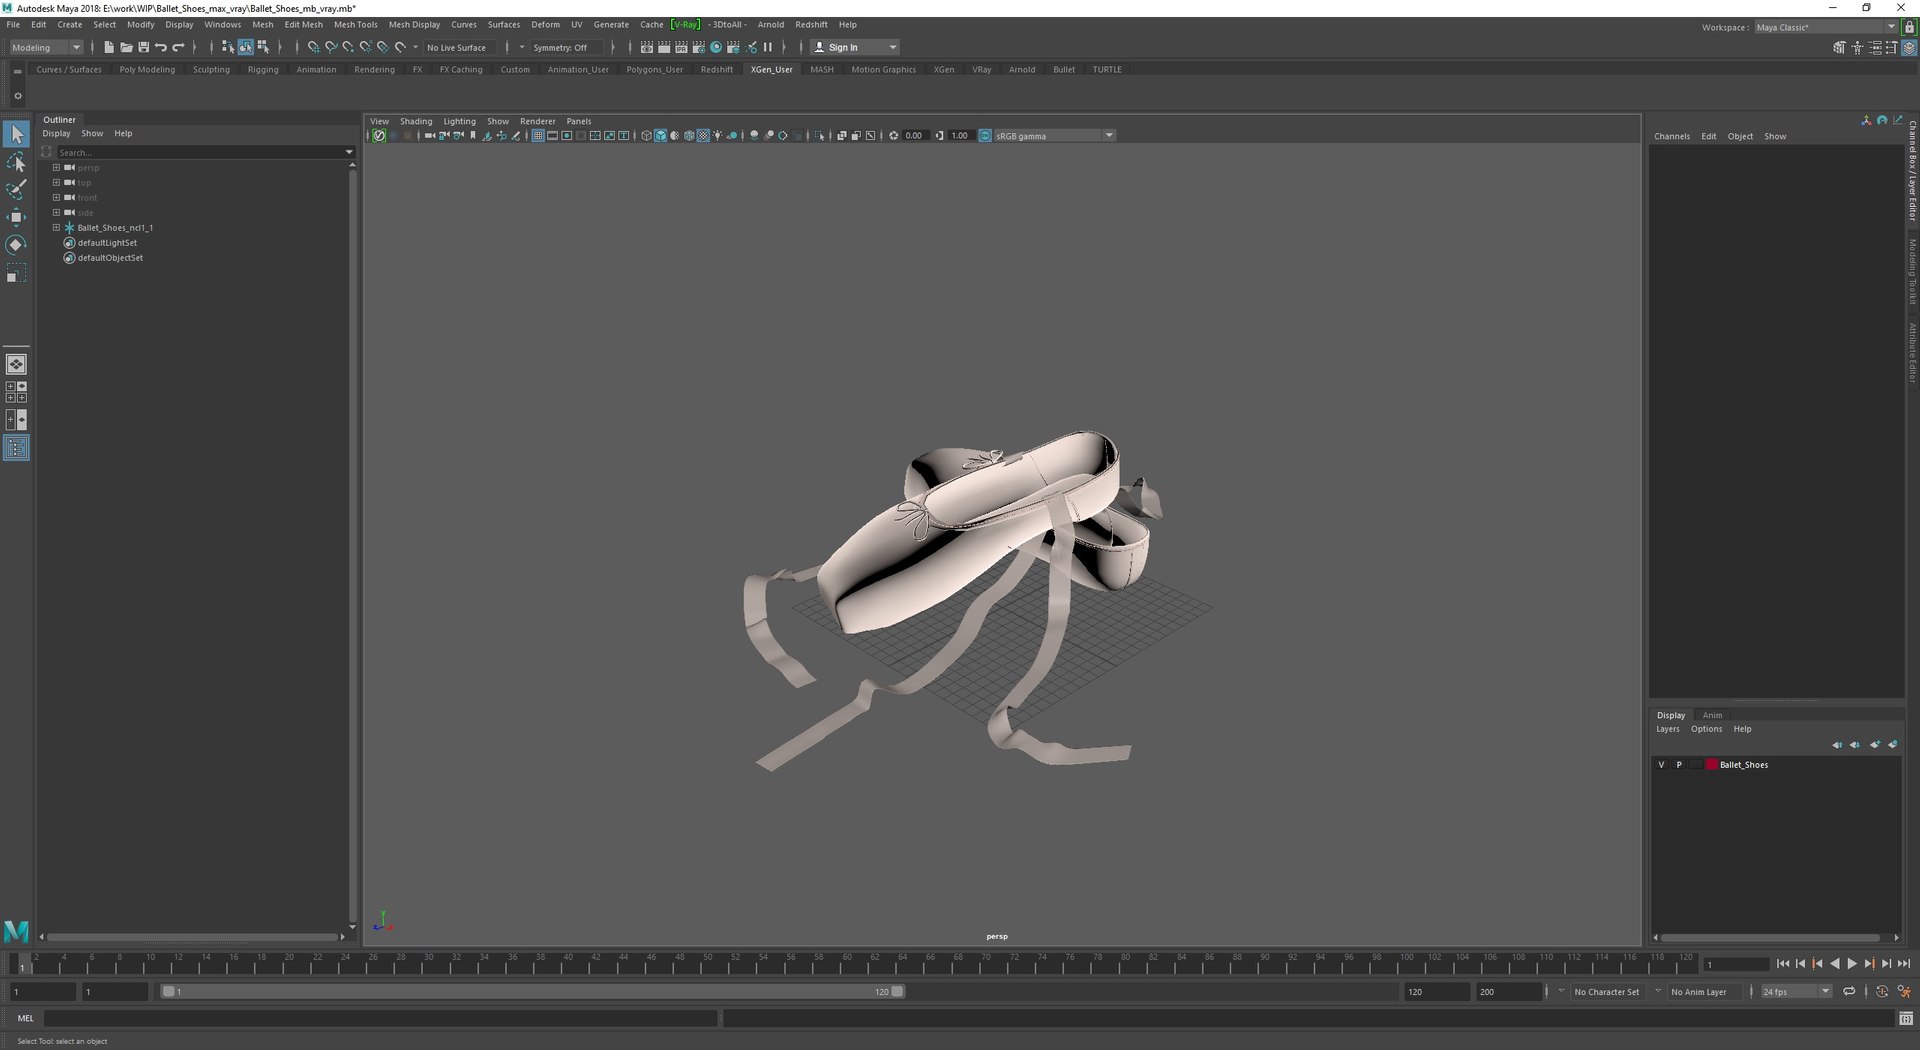Expand the Ballet_Shoes_ncl1_1 node
Image resolution: width=1920 pixels, height=1050 pixels.
click(57, 227)
